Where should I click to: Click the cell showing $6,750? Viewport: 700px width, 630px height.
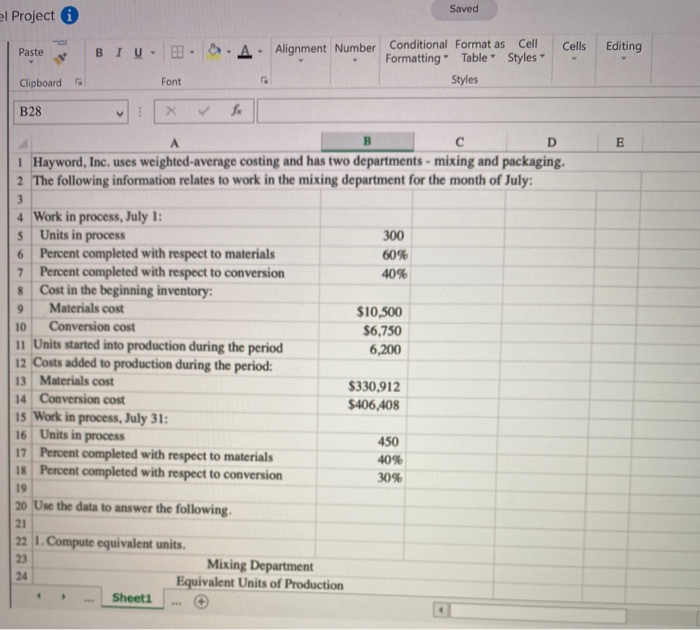point(364,330)
